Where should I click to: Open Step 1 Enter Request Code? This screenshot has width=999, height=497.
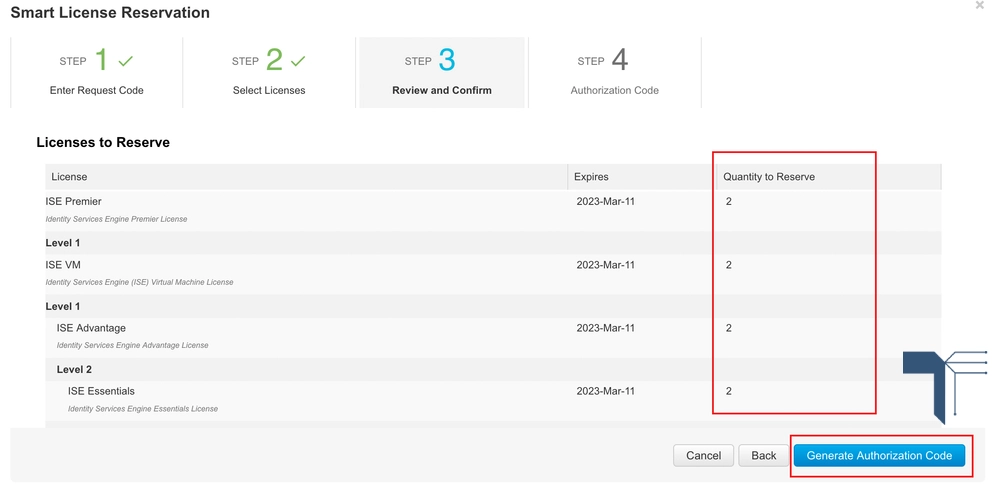[x=97, y=73]
